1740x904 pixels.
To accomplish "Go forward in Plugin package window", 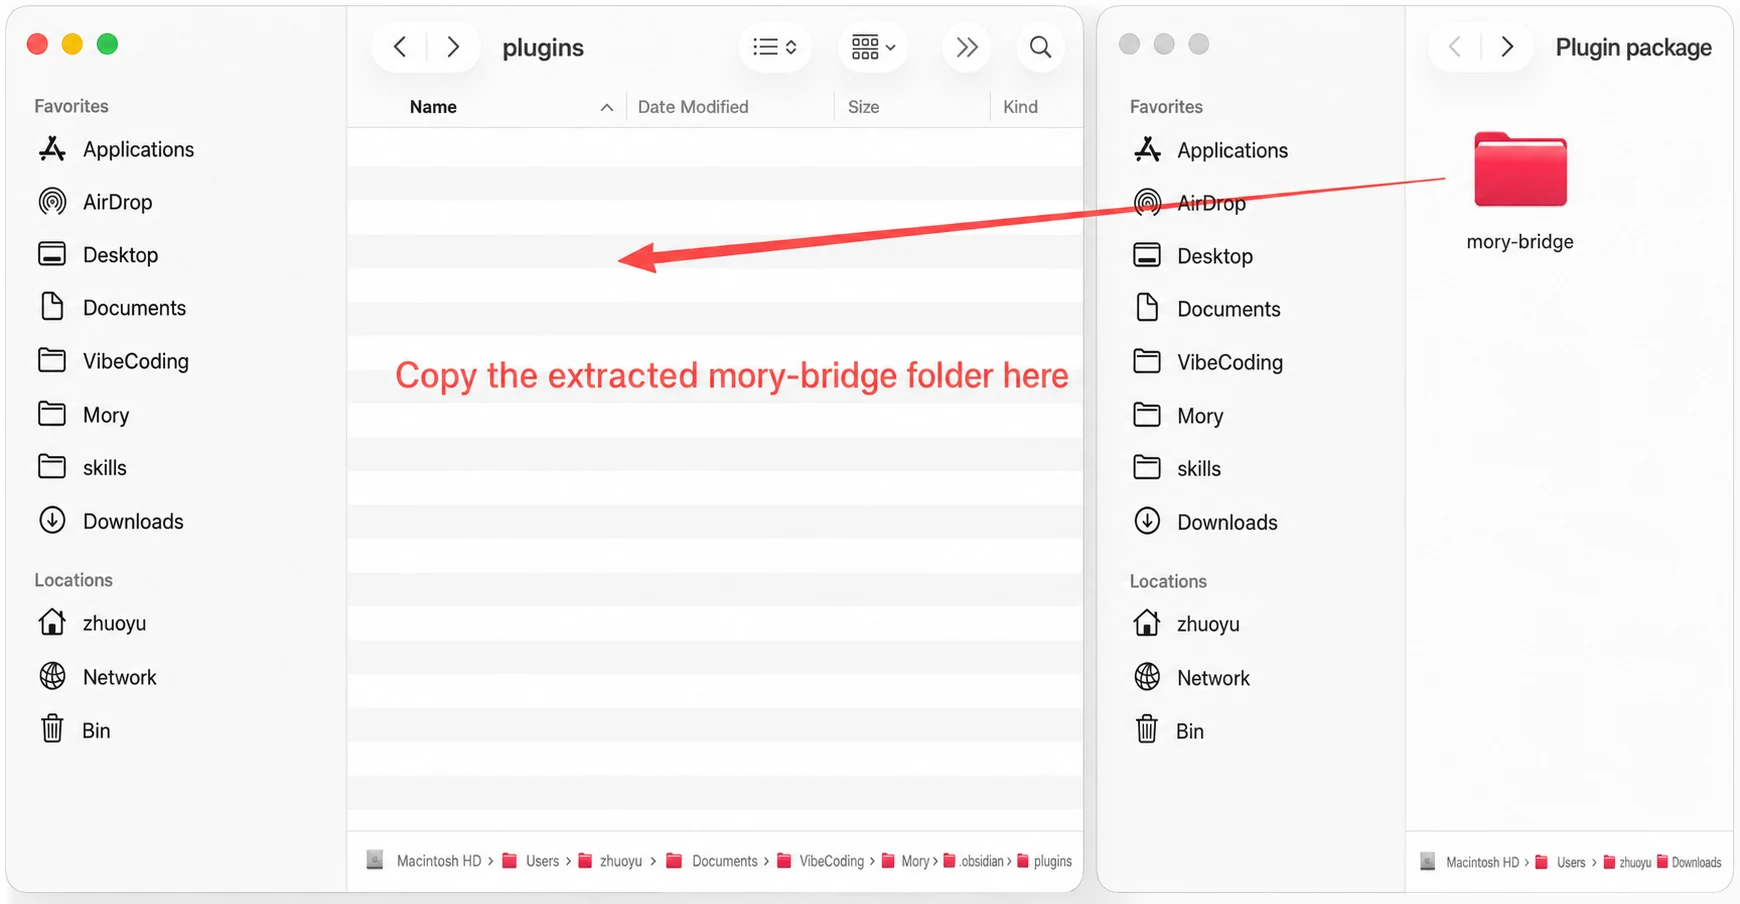I will pos(1507,47).
